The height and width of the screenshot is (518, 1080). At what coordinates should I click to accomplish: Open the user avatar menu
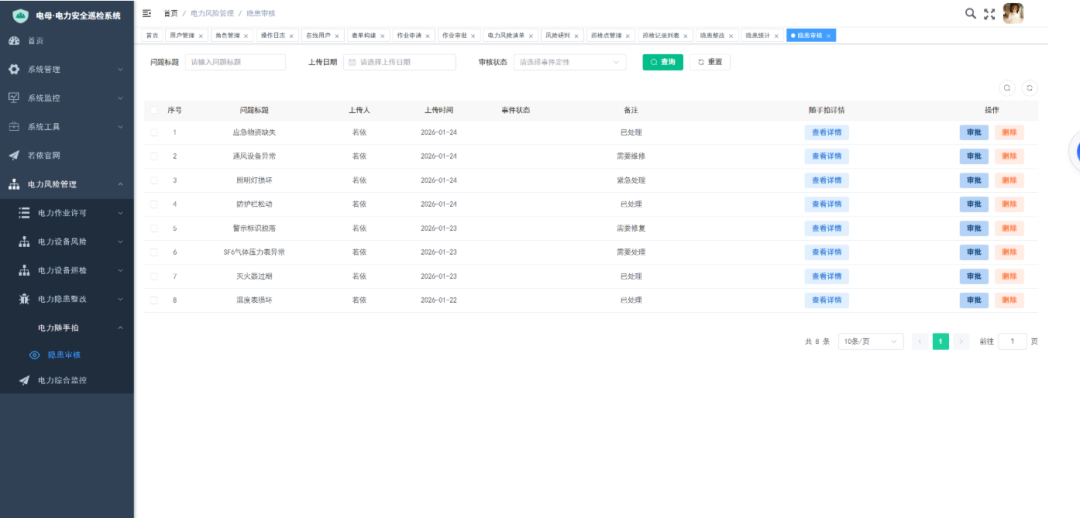pyautogui.click(x=1012, y=13)
